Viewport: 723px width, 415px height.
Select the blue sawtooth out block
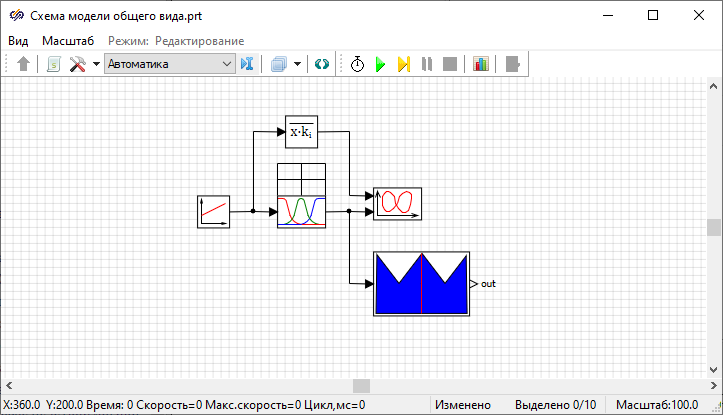pos(421,284)
